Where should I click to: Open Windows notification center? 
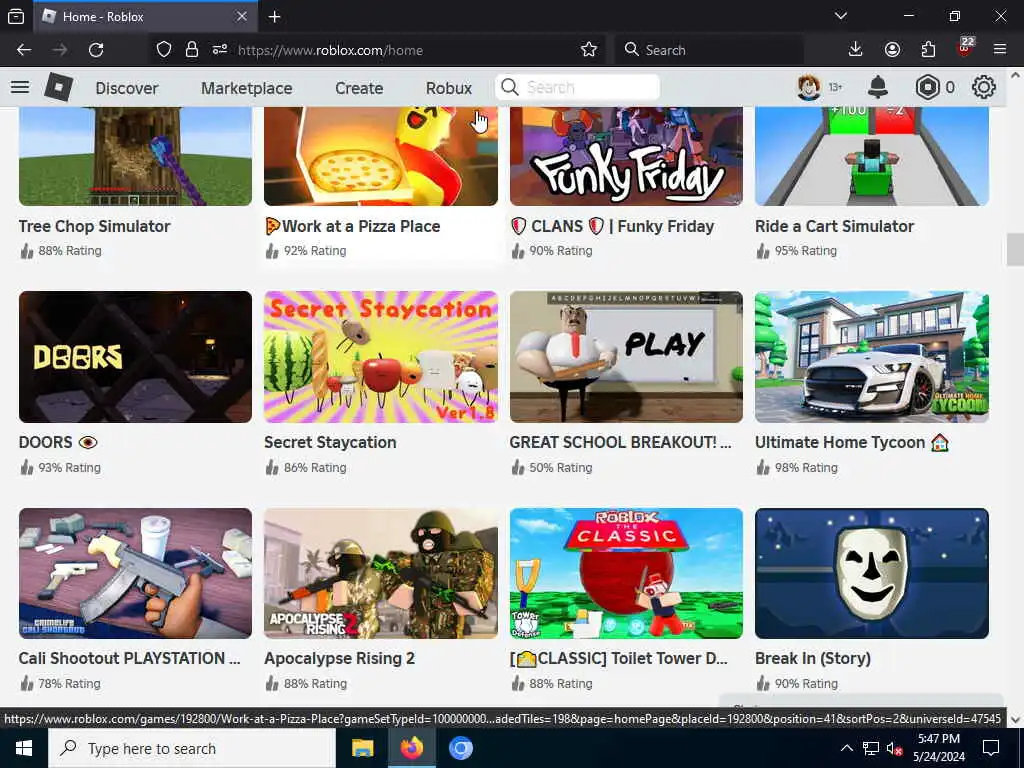[991, 748]
